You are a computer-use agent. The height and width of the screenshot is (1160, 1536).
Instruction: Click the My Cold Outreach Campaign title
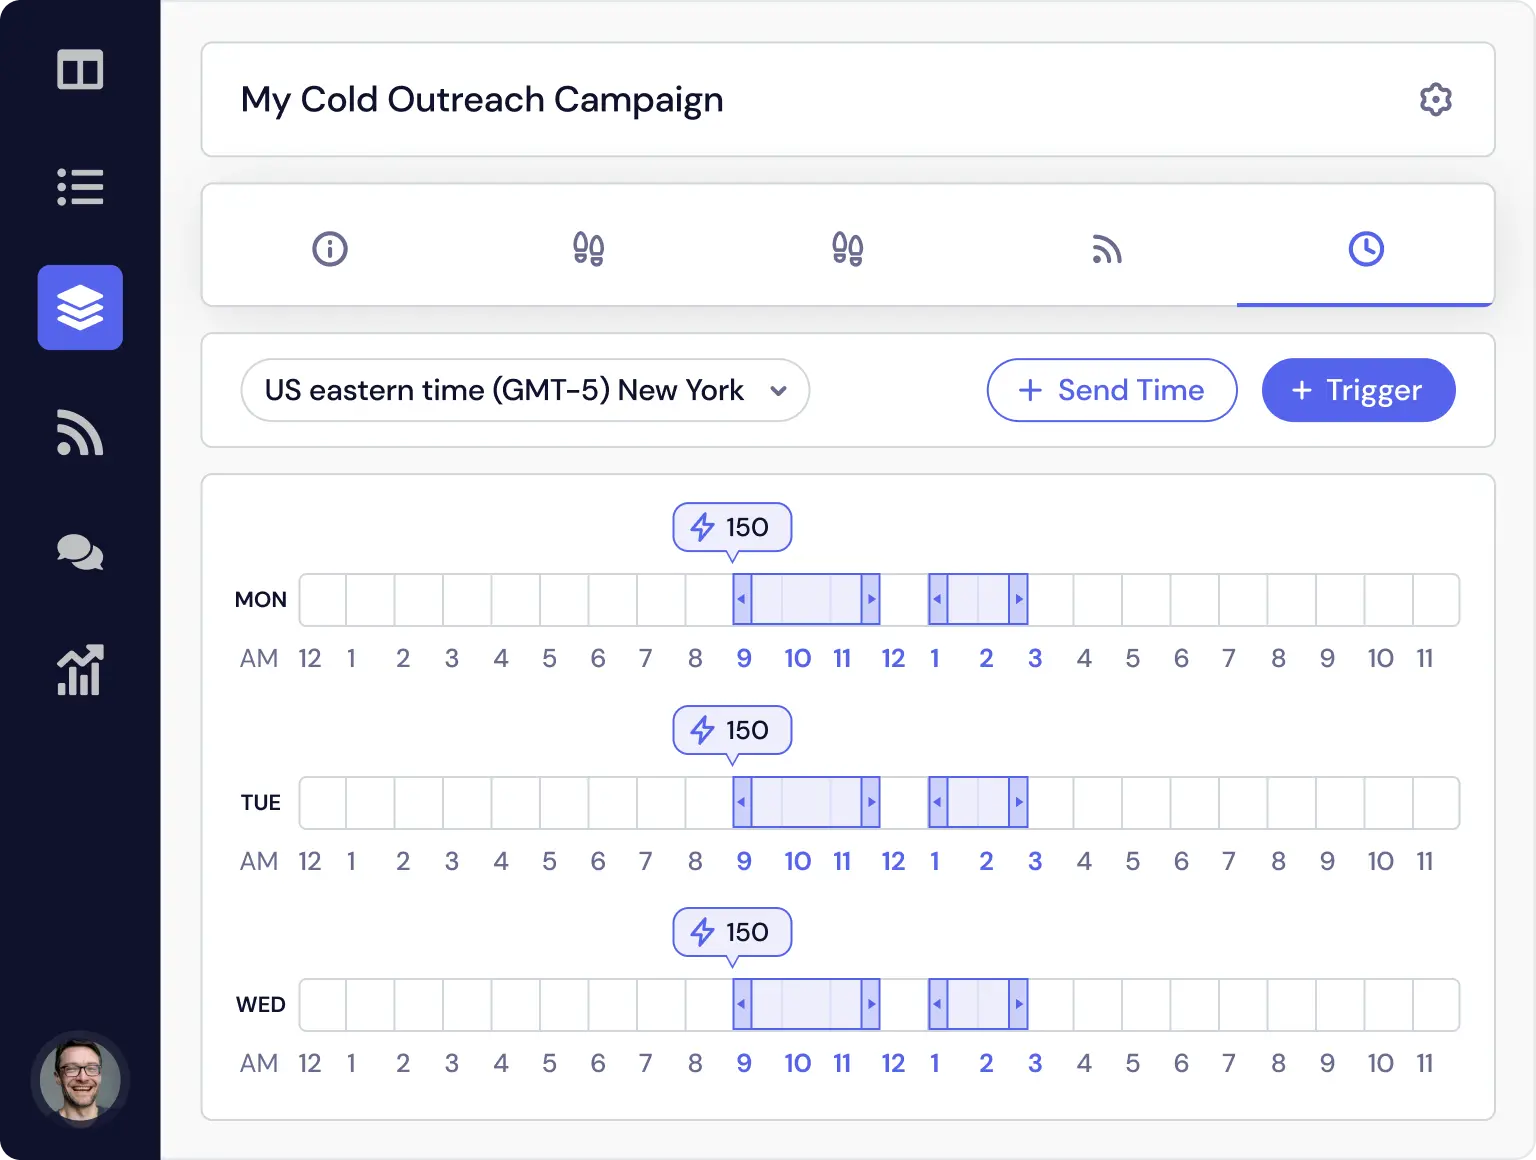pyautogui.click(x=482, y=100)
